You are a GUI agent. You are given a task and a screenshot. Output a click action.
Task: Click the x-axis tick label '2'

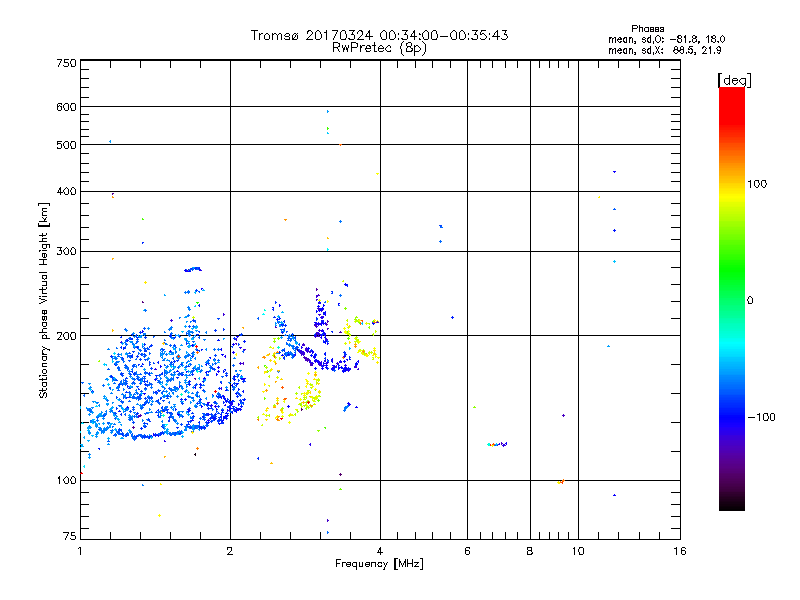(230, 551)
